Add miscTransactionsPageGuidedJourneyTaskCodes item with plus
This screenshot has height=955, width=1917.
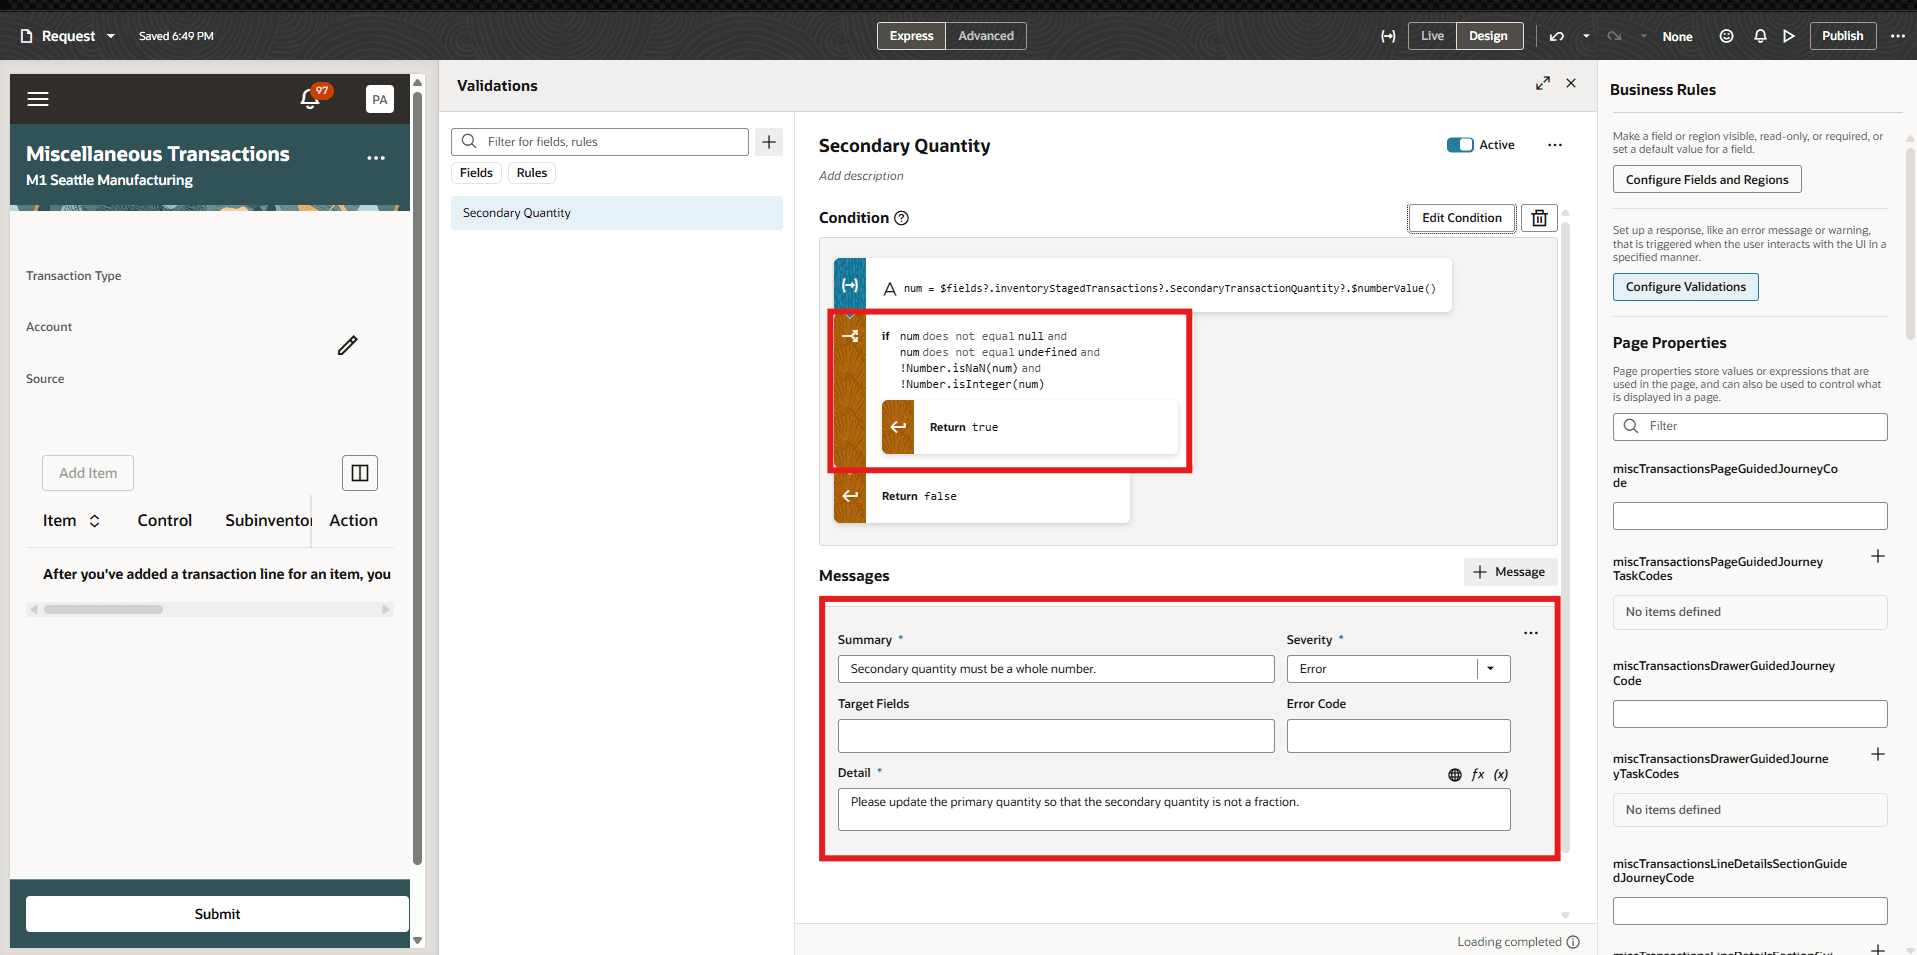coord(1878,556)
